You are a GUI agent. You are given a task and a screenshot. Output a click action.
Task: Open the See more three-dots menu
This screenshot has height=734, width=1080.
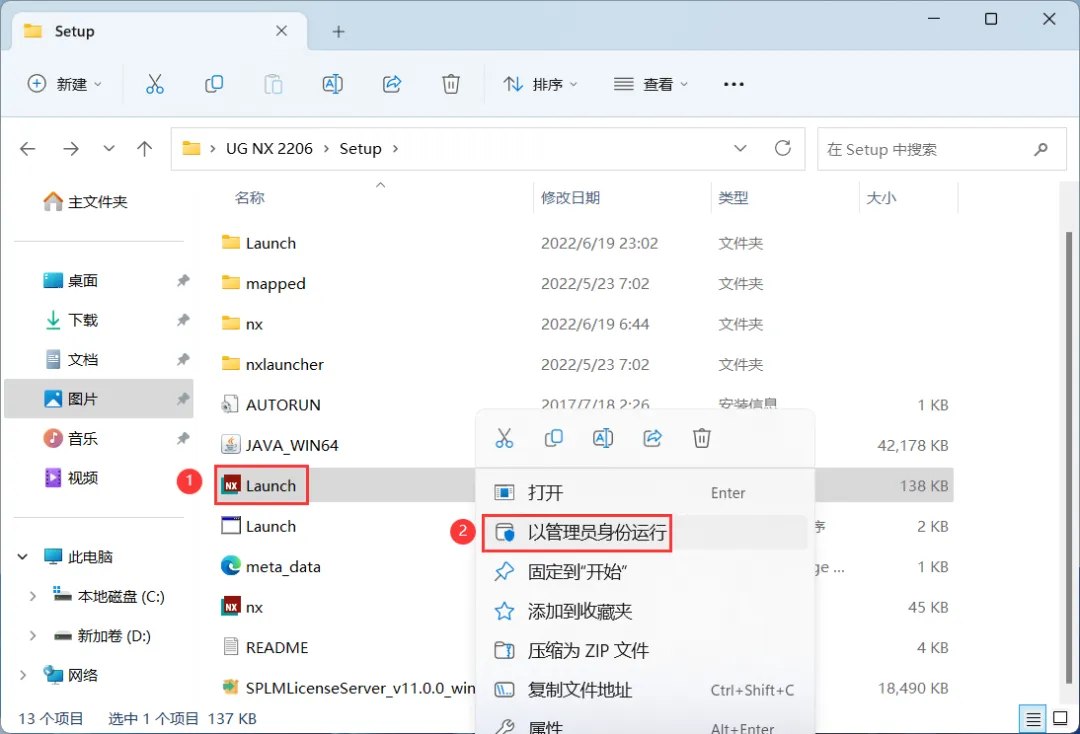coord(734,84)
